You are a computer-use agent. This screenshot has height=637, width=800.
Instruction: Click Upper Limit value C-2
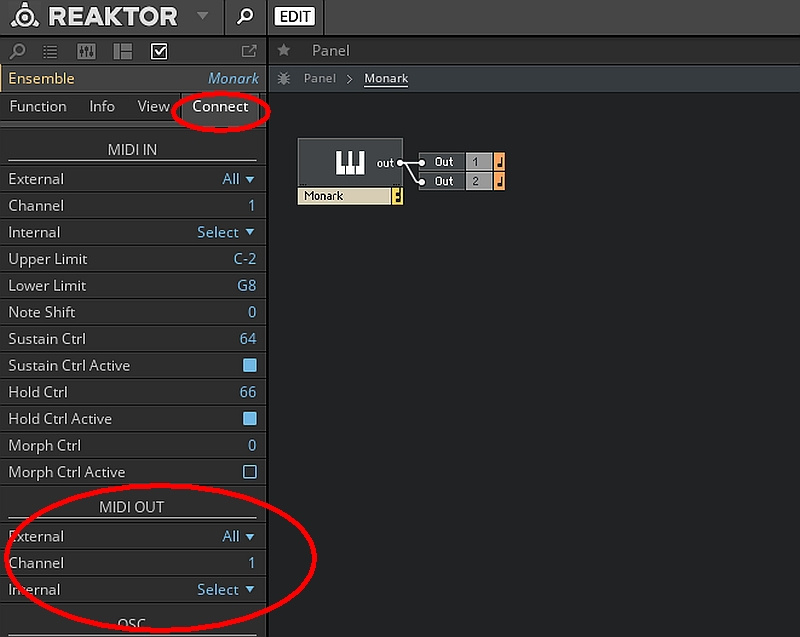tap(245, 259)
